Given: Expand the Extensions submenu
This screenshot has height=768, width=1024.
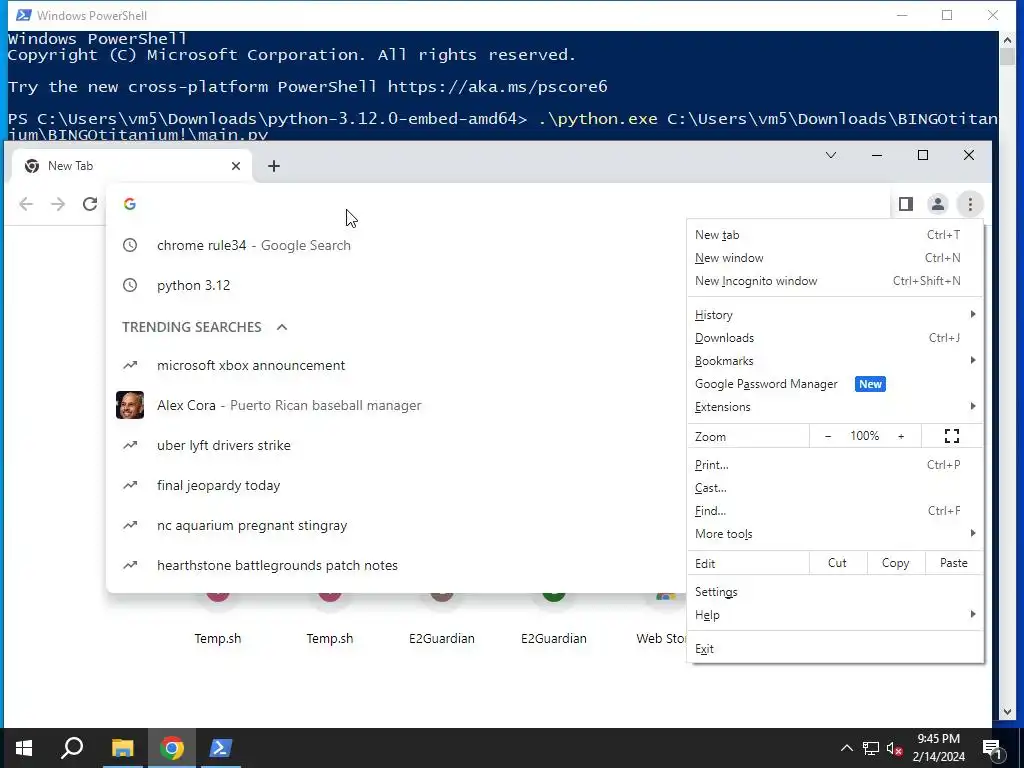Looking at the screenshot, I should (x=835, y=407).
